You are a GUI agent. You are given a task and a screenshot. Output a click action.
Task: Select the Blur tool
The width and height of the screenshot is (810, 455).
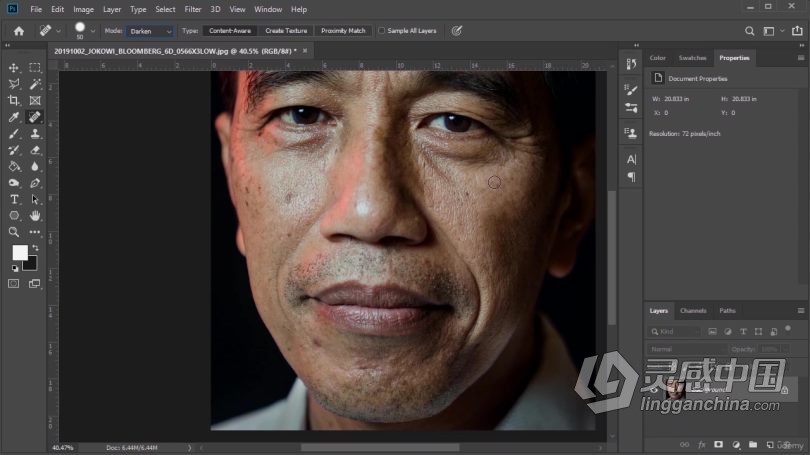pos(35,166)
